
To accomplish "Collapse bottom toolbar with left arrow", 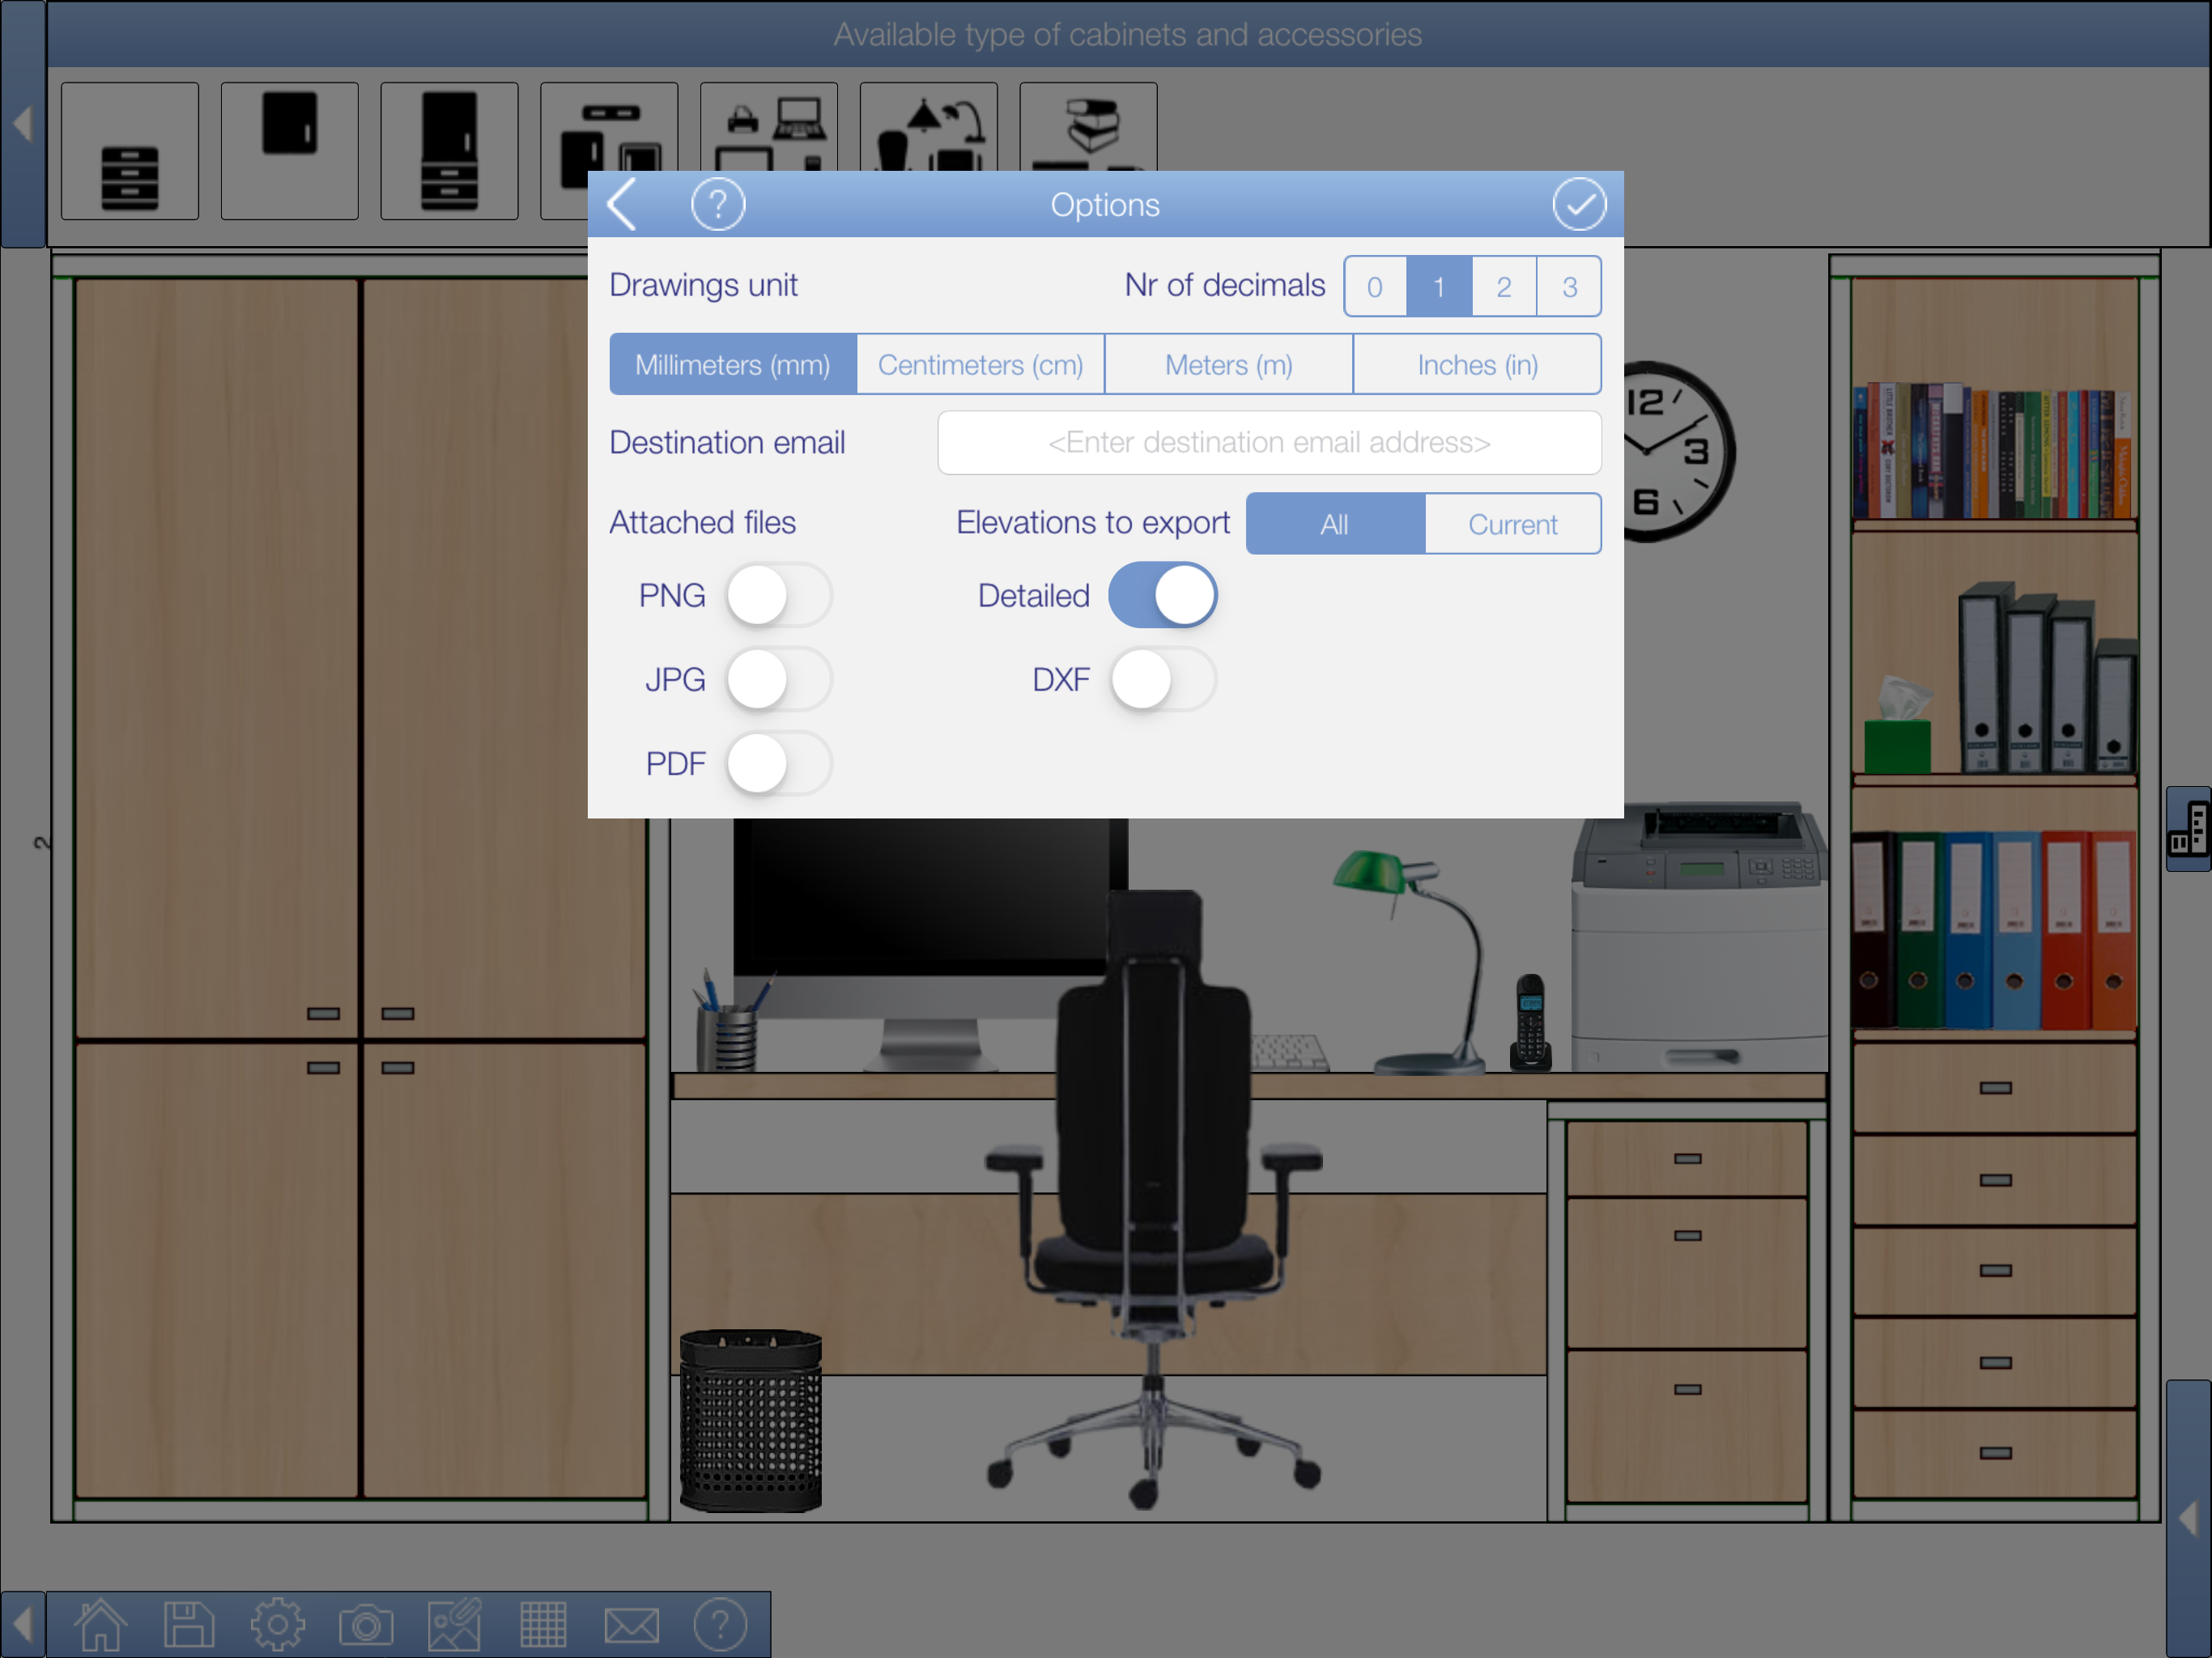I will (x=22, y=1624).
